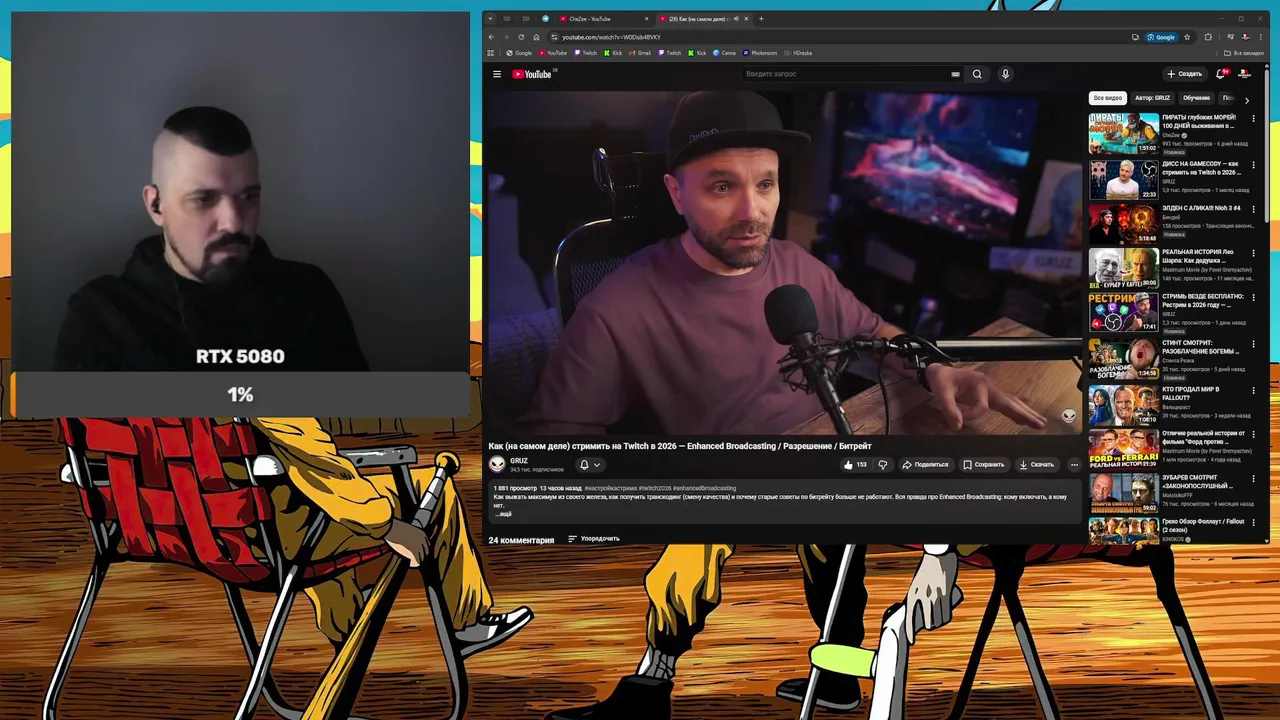Open РЕАЛЬНАЯ ИСТОРИЯ Лио Шарпа video thumbnail

(x=1123, y=268)
